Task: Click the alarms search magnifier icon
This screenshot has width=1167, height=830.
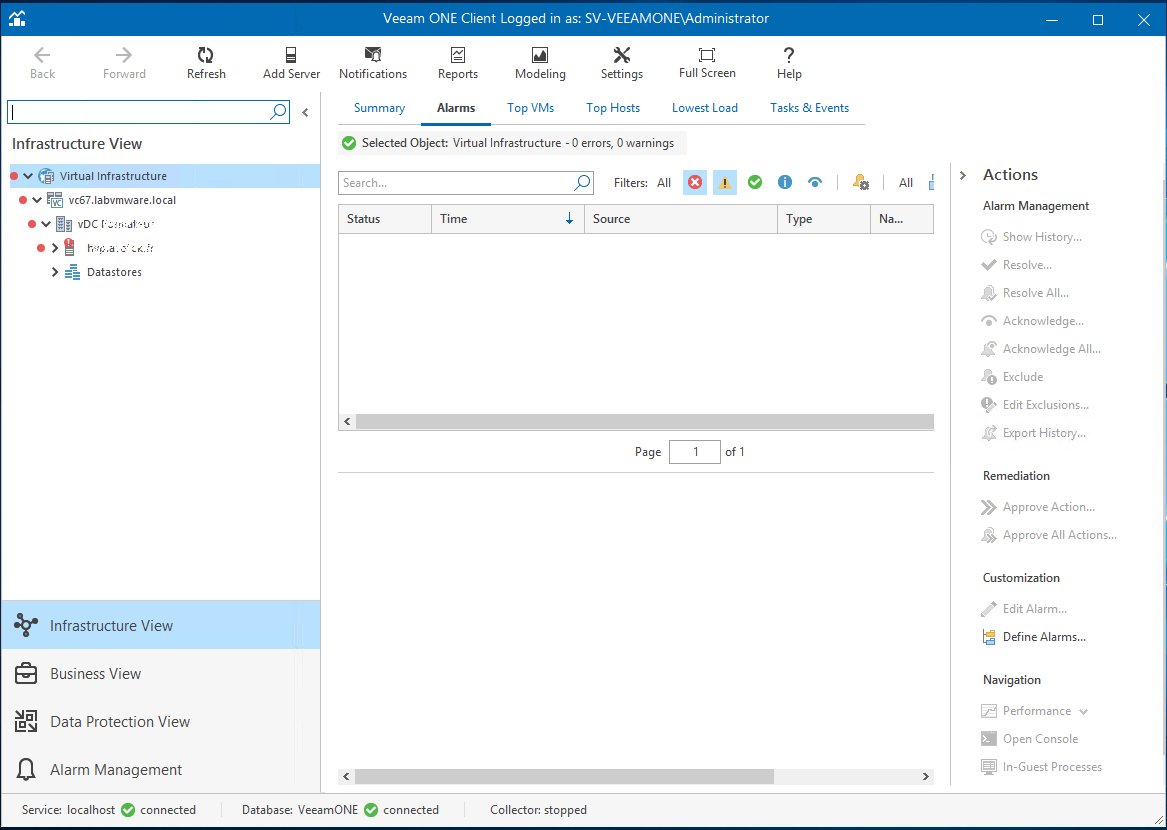Action: click(x=583, y=182)
